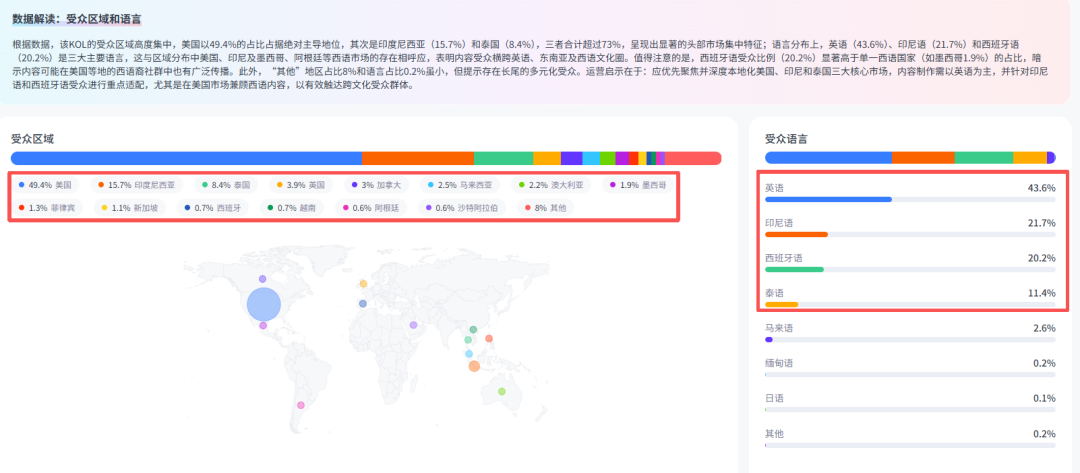Select the 1.3% 菲律宾 legend chip
The height and width of the screenshot is (473, 1080).
pos(46,207)
